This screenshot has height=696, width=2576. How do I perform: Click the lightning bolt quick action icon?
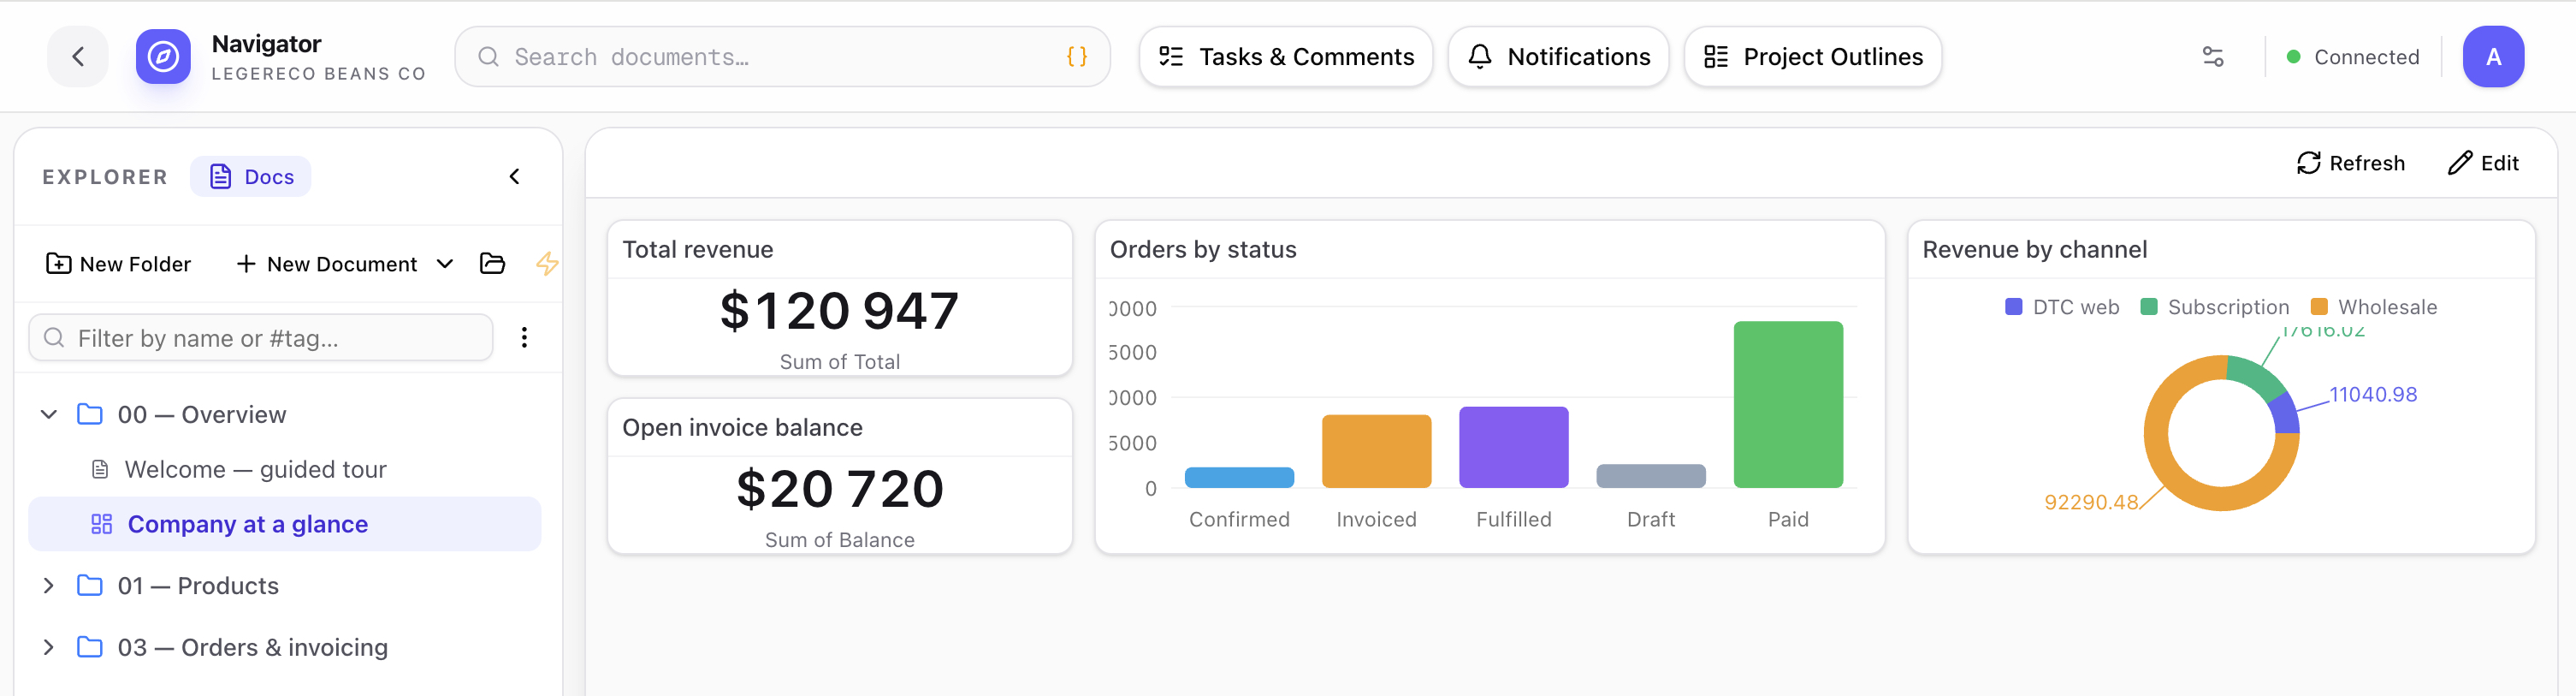point(547,264)
